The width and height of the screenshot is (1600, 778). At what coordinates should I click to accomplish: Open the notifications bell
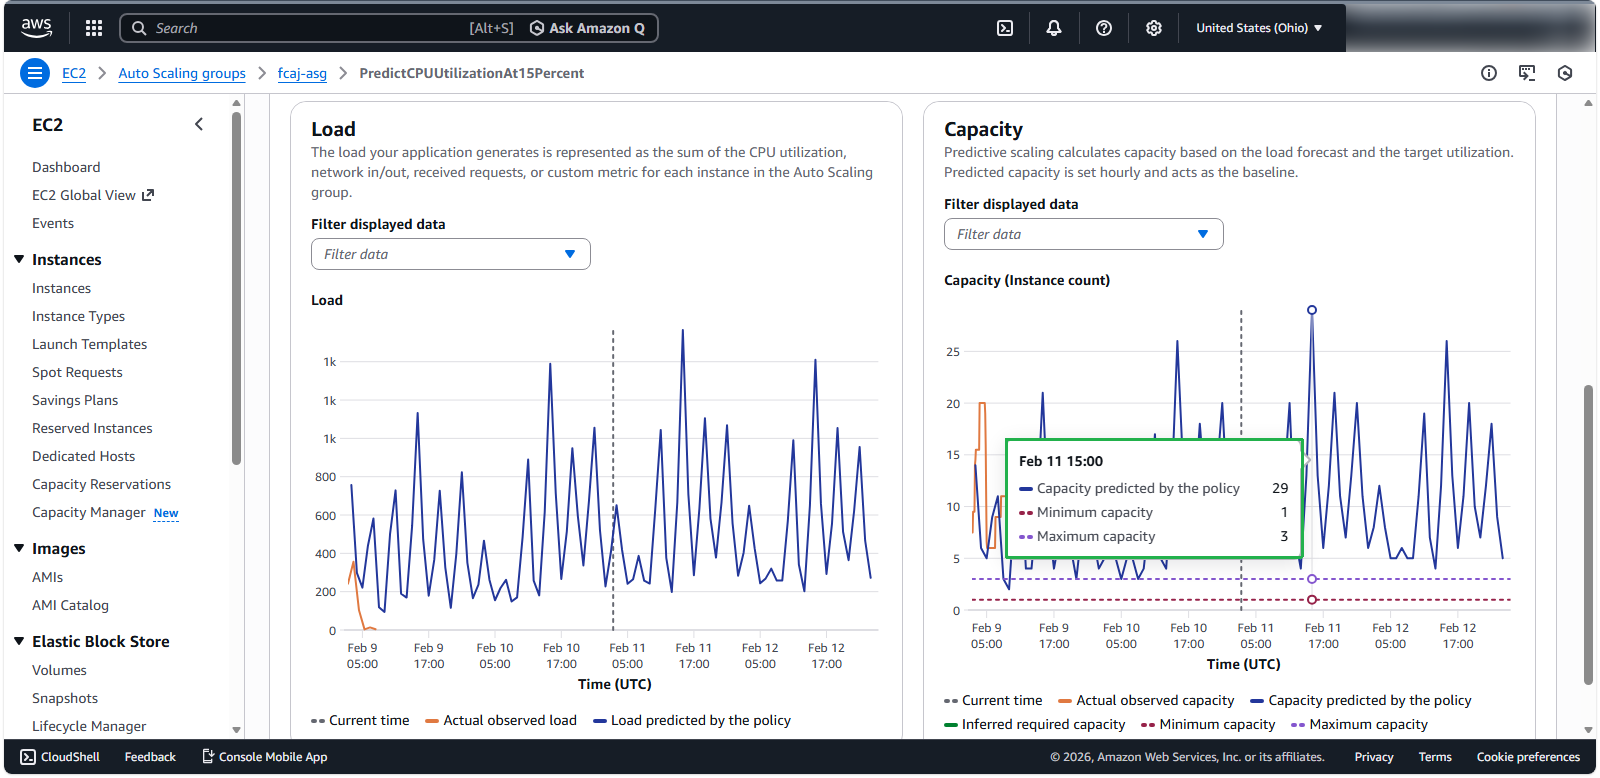tap(1054, 28)
